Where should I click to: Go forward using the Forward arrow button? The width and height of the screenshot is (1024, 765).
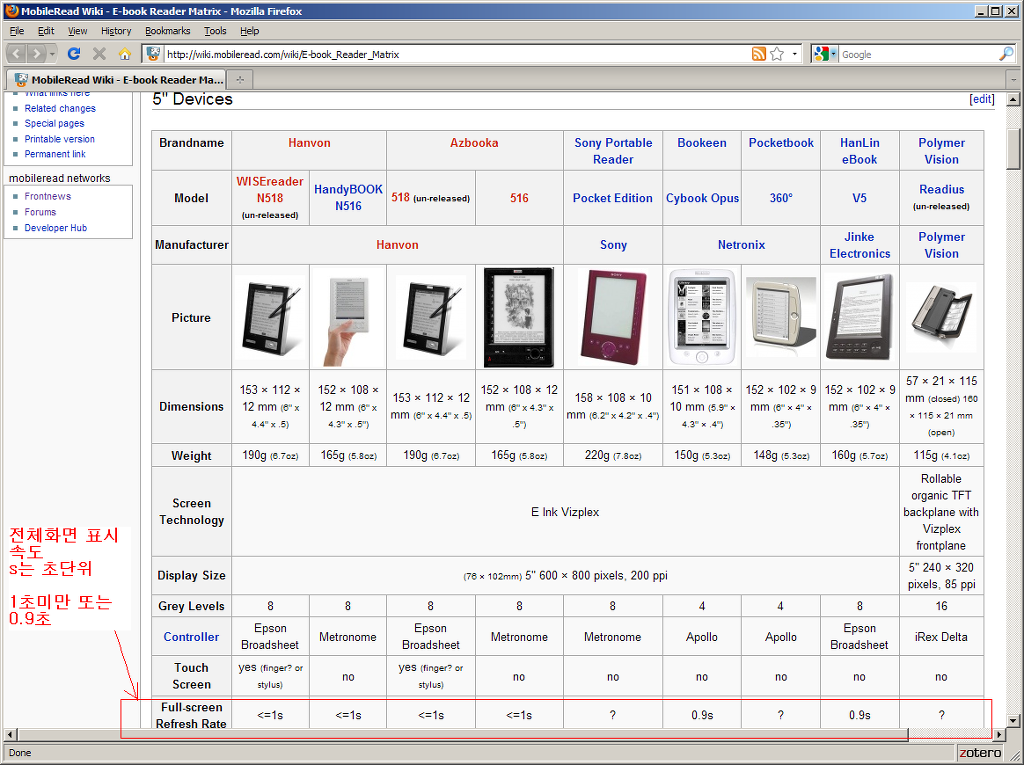pos(37,54)
